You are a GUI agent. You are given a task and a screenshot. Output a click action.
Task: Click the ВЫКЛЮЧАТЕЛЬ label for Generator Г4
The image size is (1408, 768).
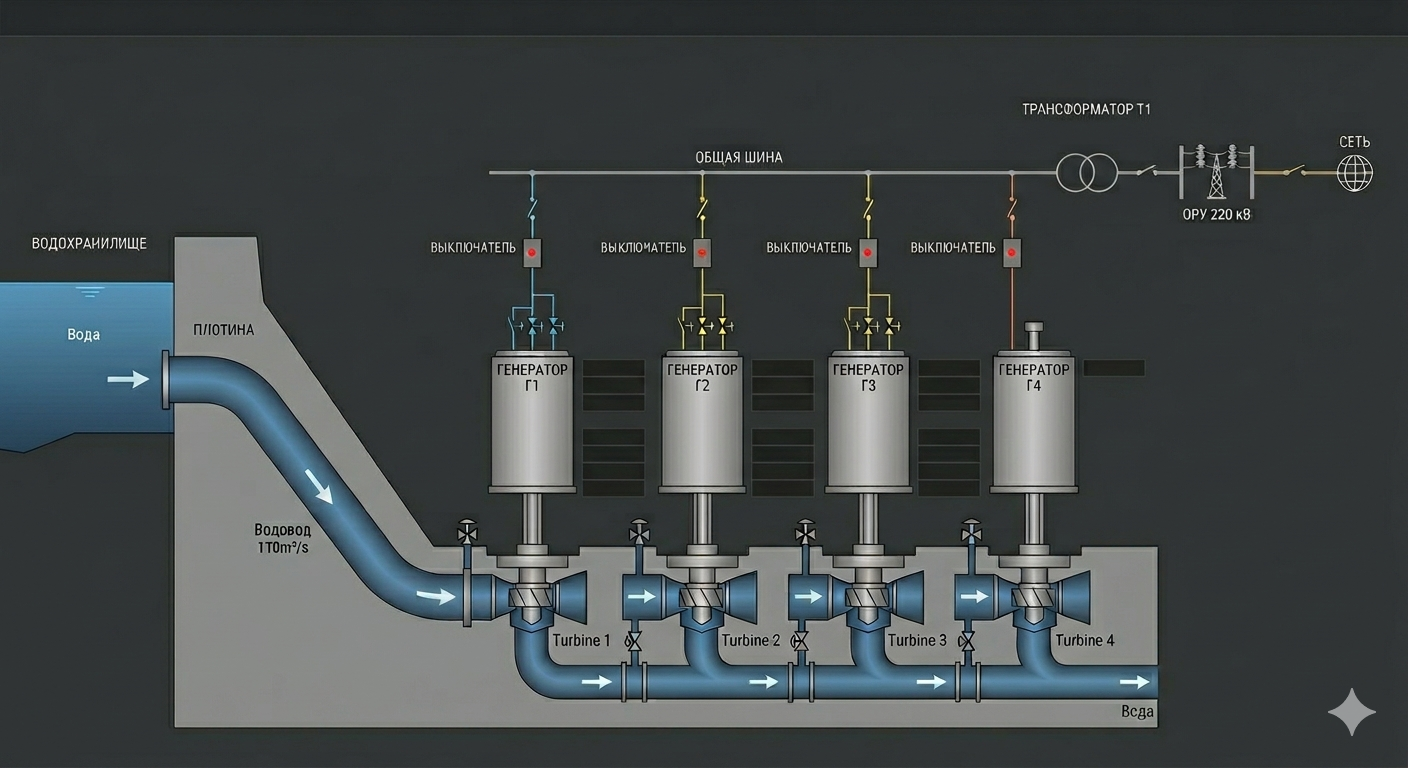953,247
